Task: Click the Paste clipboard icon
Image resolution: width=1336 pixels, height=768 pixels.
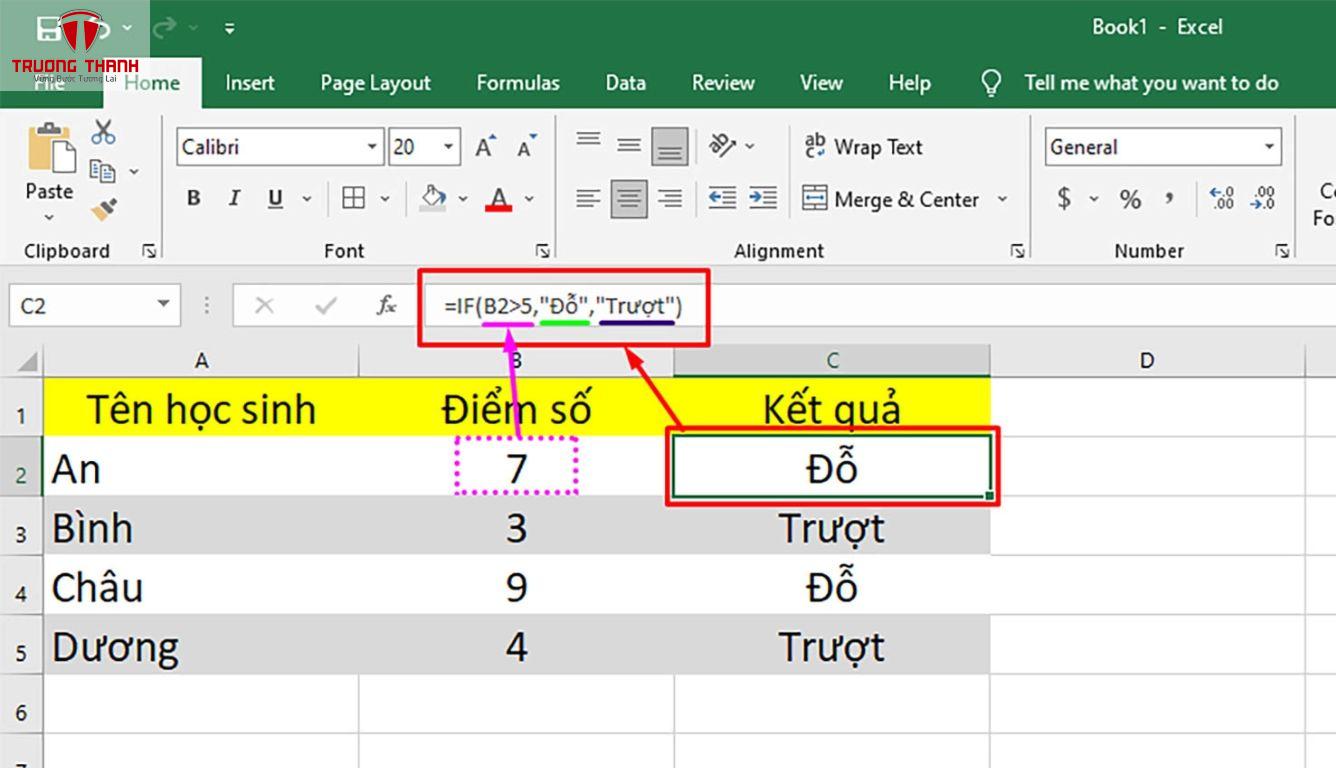Action: (50, 149)
